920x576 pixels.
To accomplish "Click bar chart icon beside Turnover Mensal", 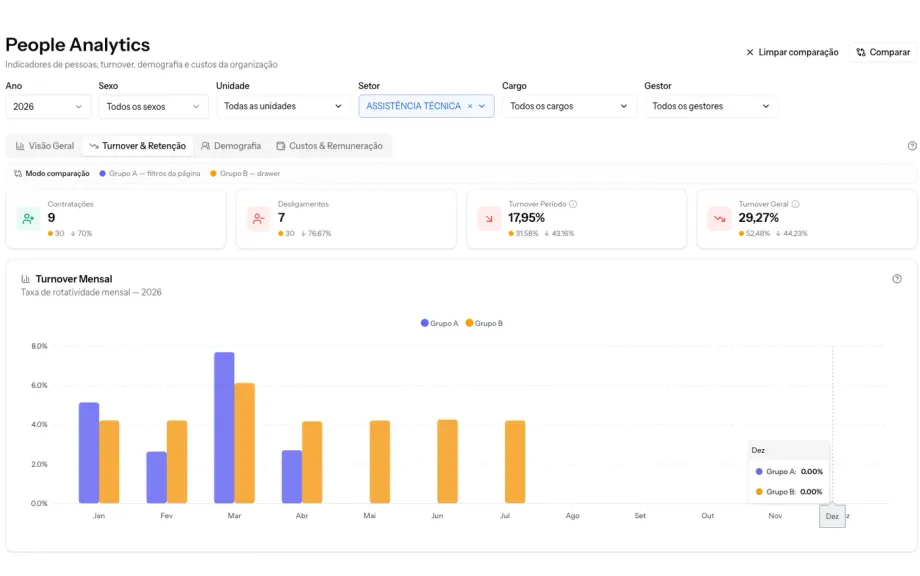I will point(26,279).
